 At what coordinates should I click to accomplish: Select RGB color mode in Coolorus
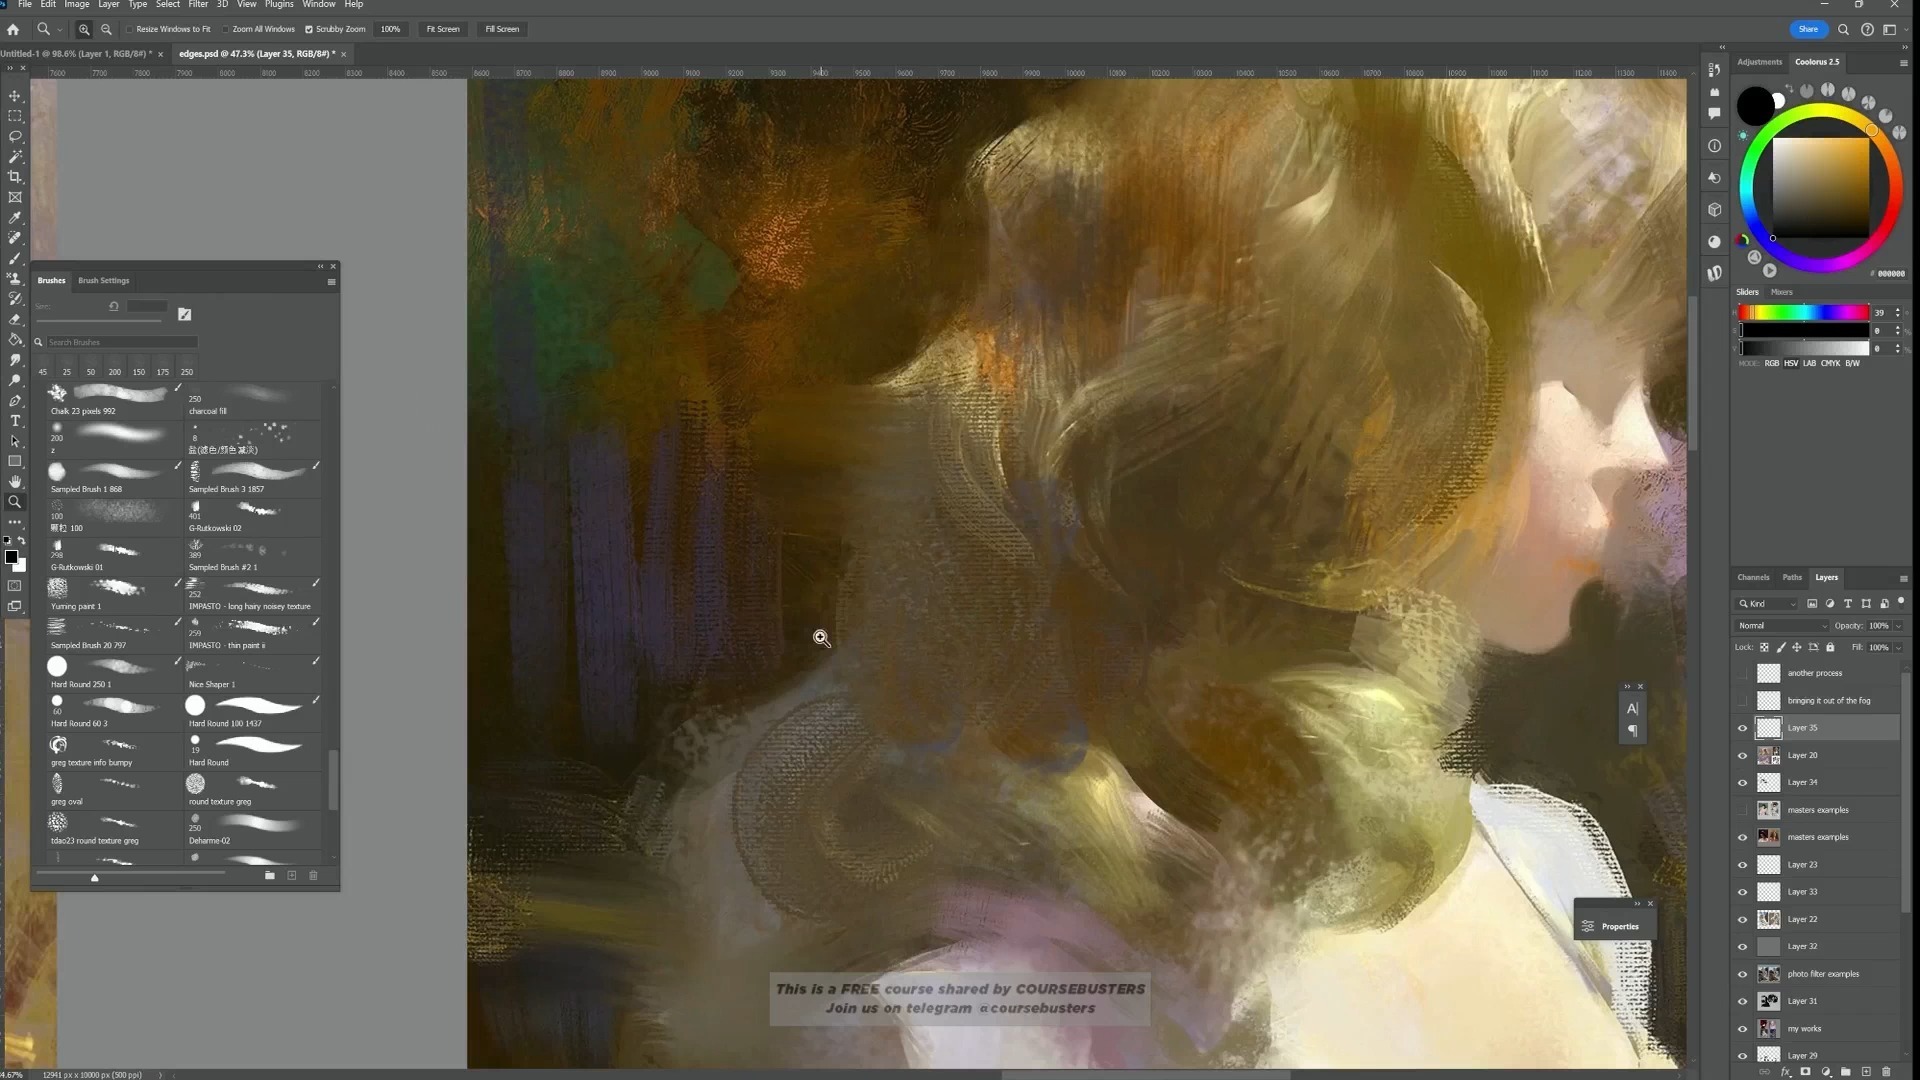click(x=1771, y=363)
